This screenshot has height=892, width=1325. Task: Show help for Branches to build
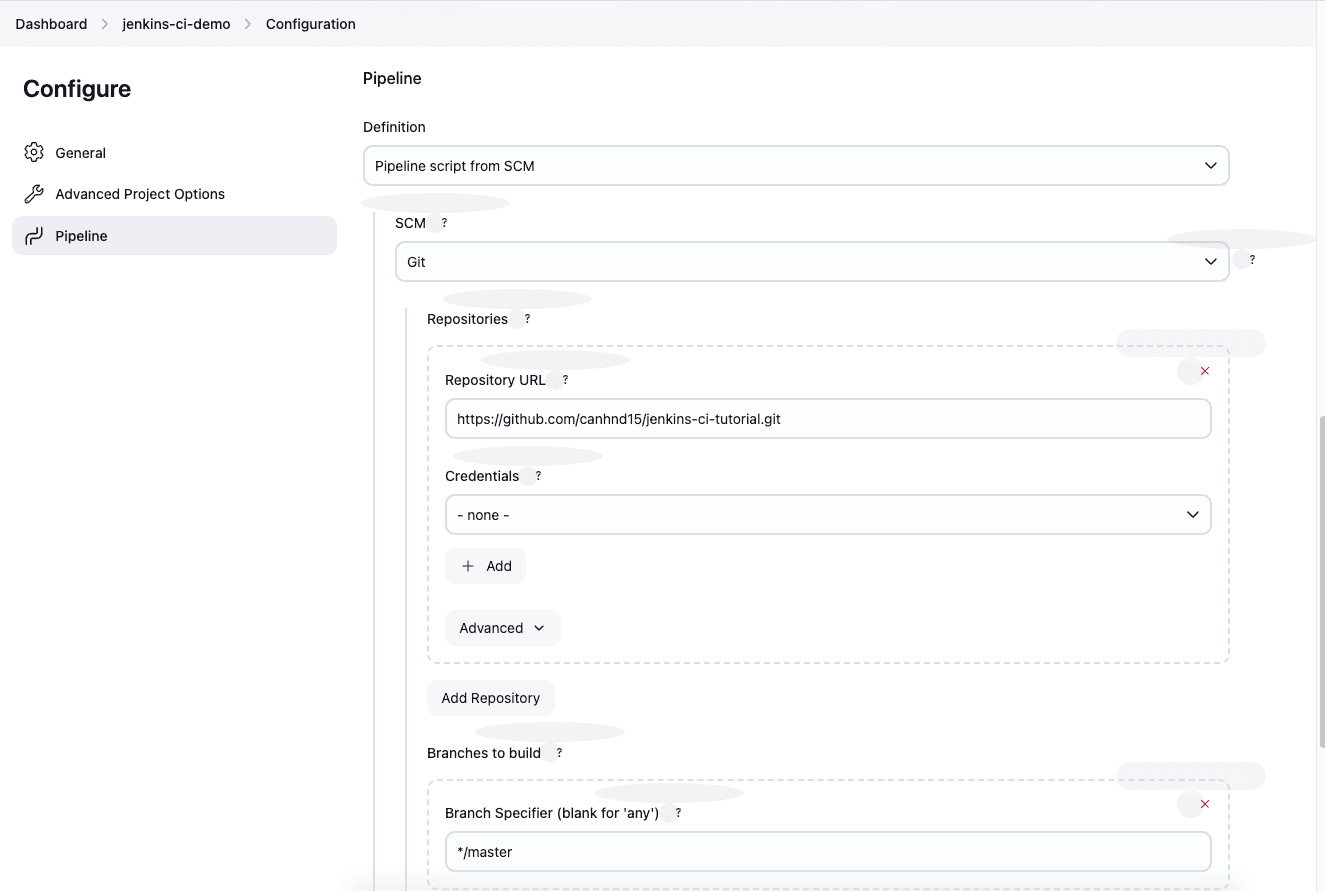point(559,753)
